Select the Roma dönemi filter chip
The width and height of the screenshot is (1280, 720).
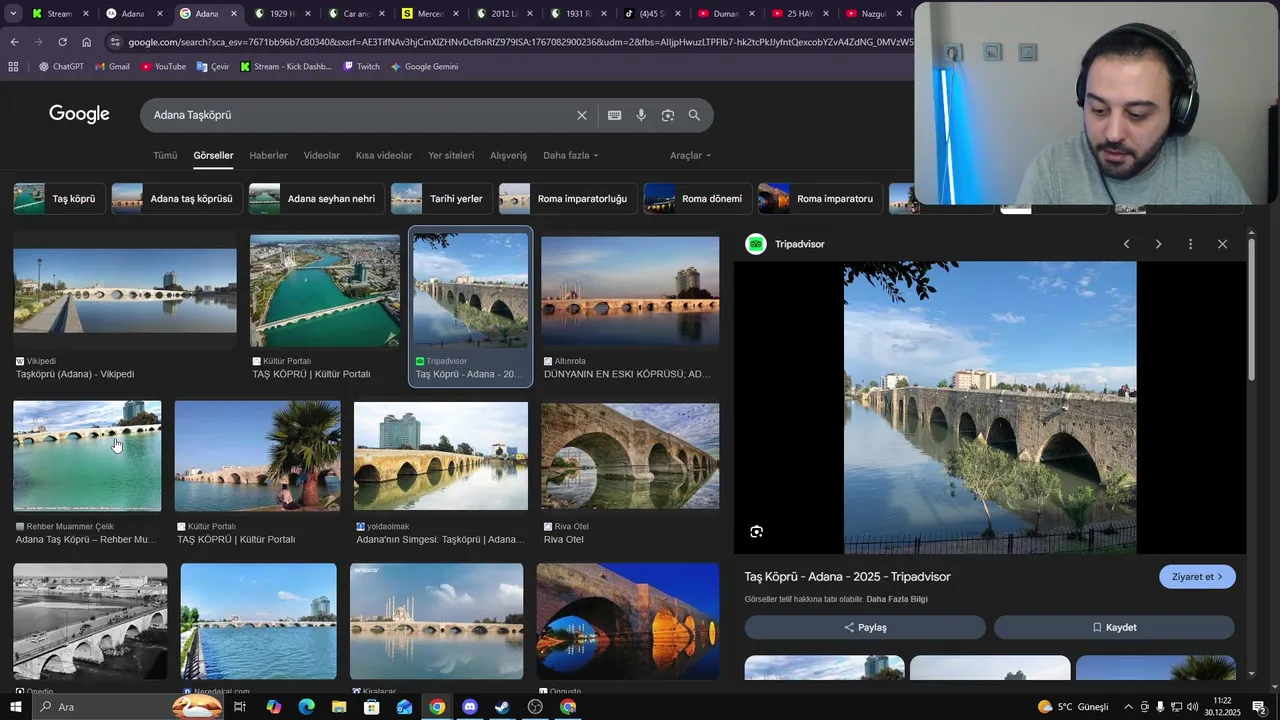tap(697, 199)
